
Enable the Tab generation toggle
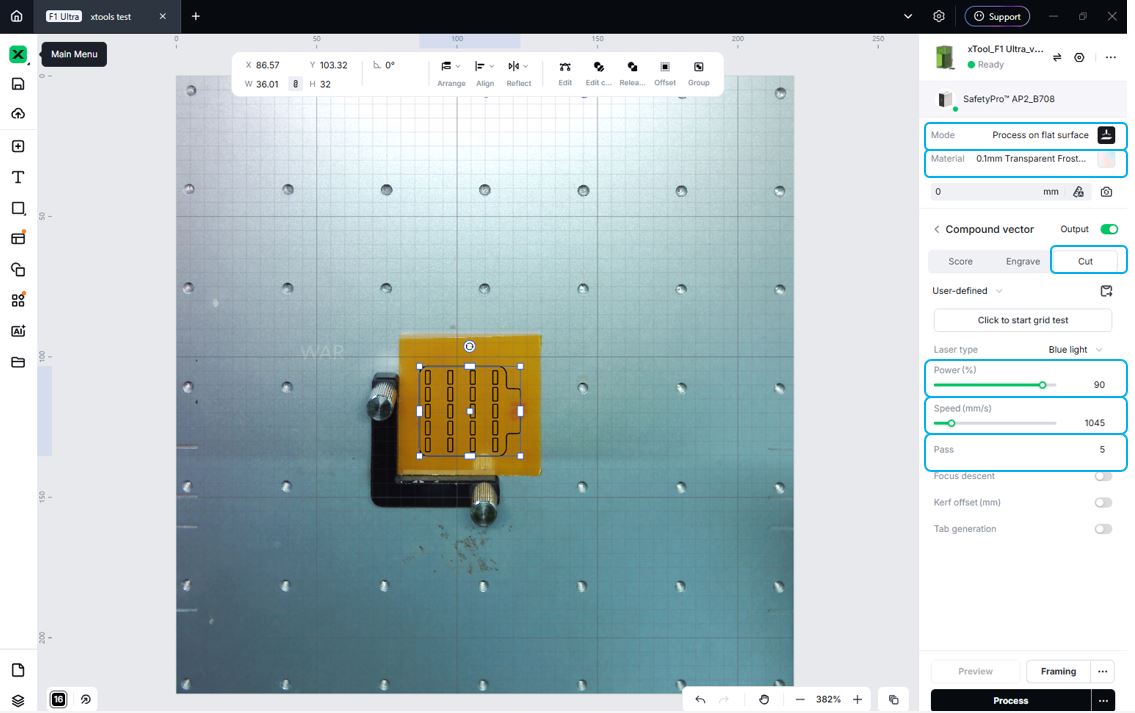coord(1103,529)
